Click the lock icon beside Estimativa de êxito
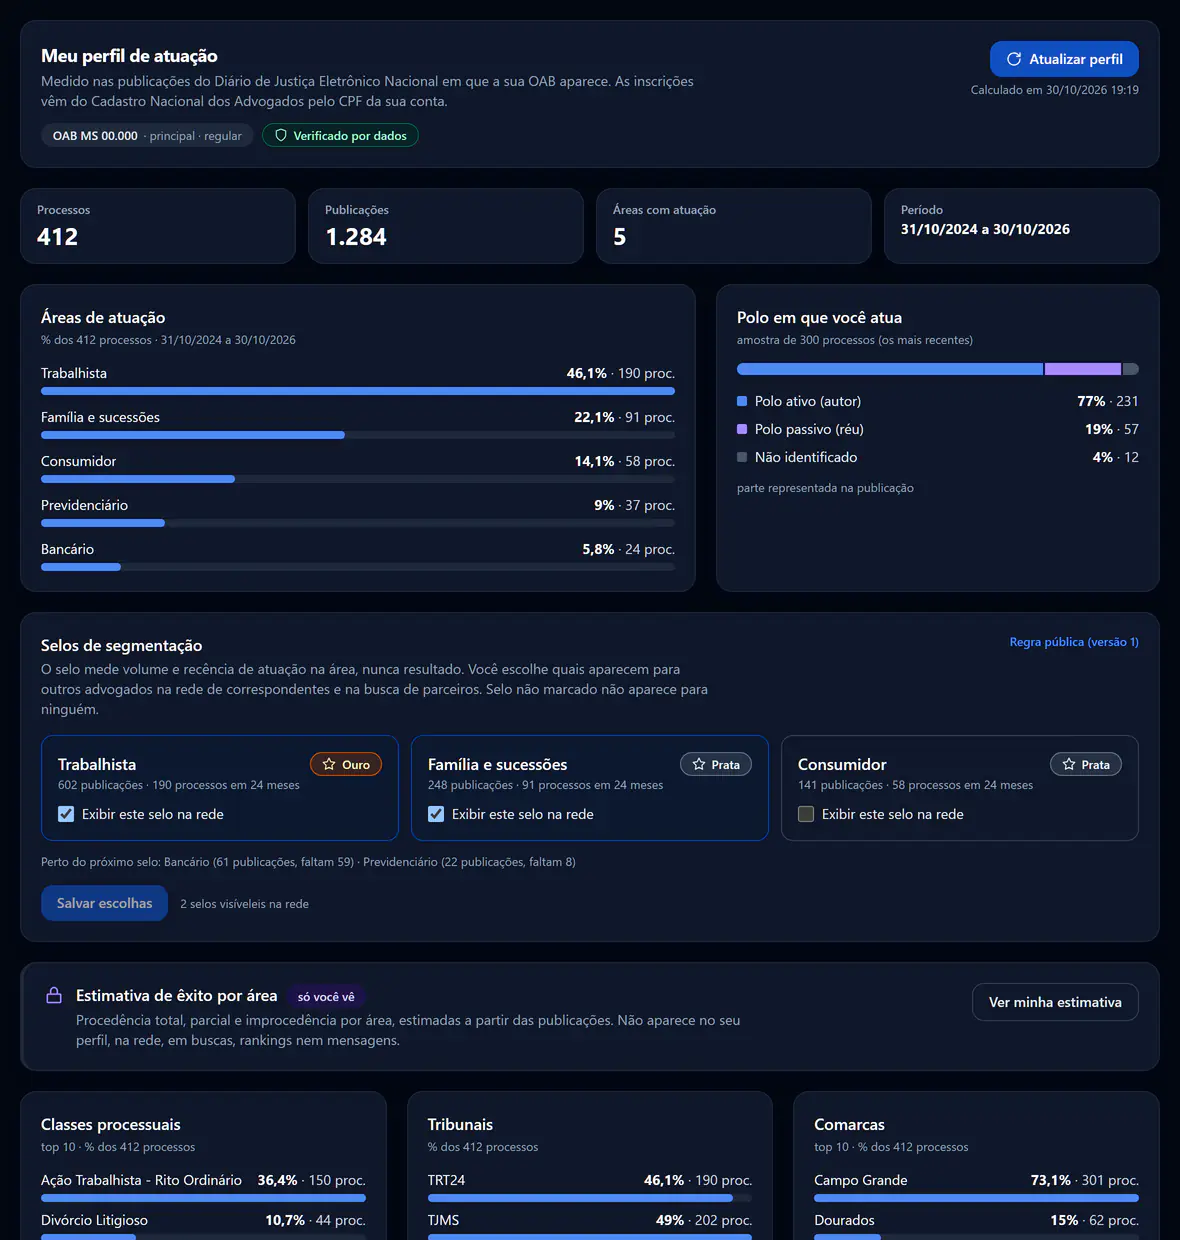Screen dimensions: 1180x1240 coord(54,995)
